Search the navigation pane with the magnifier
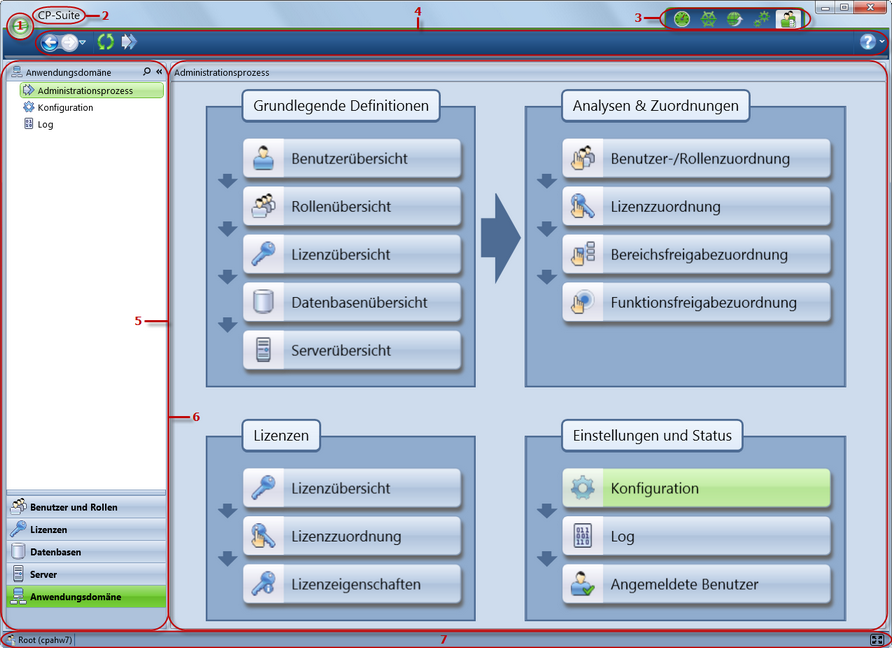This screenshot has height=648, width=892. (147, 71)
